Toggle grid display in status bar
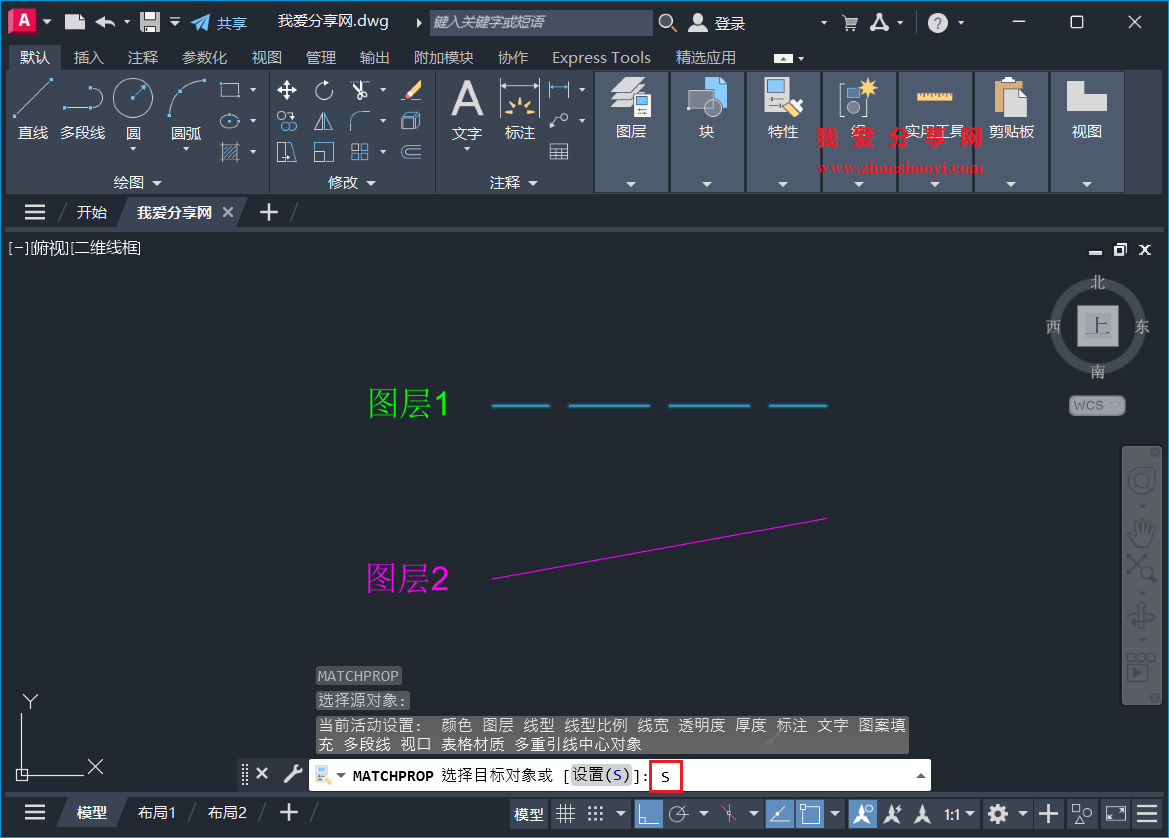The image size is (1169, 838). coord(564,814)
